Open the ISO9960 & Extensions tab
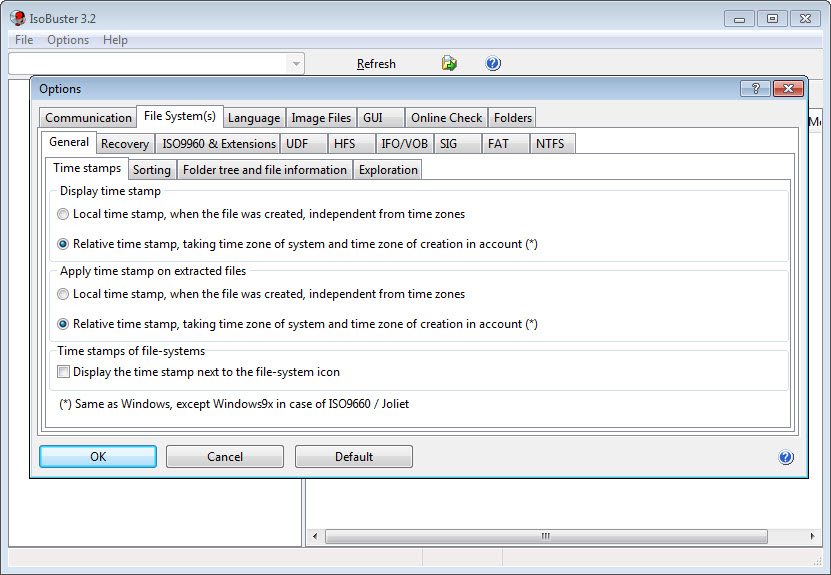Viewport: 831px width, 575px height. pos(218,144)
